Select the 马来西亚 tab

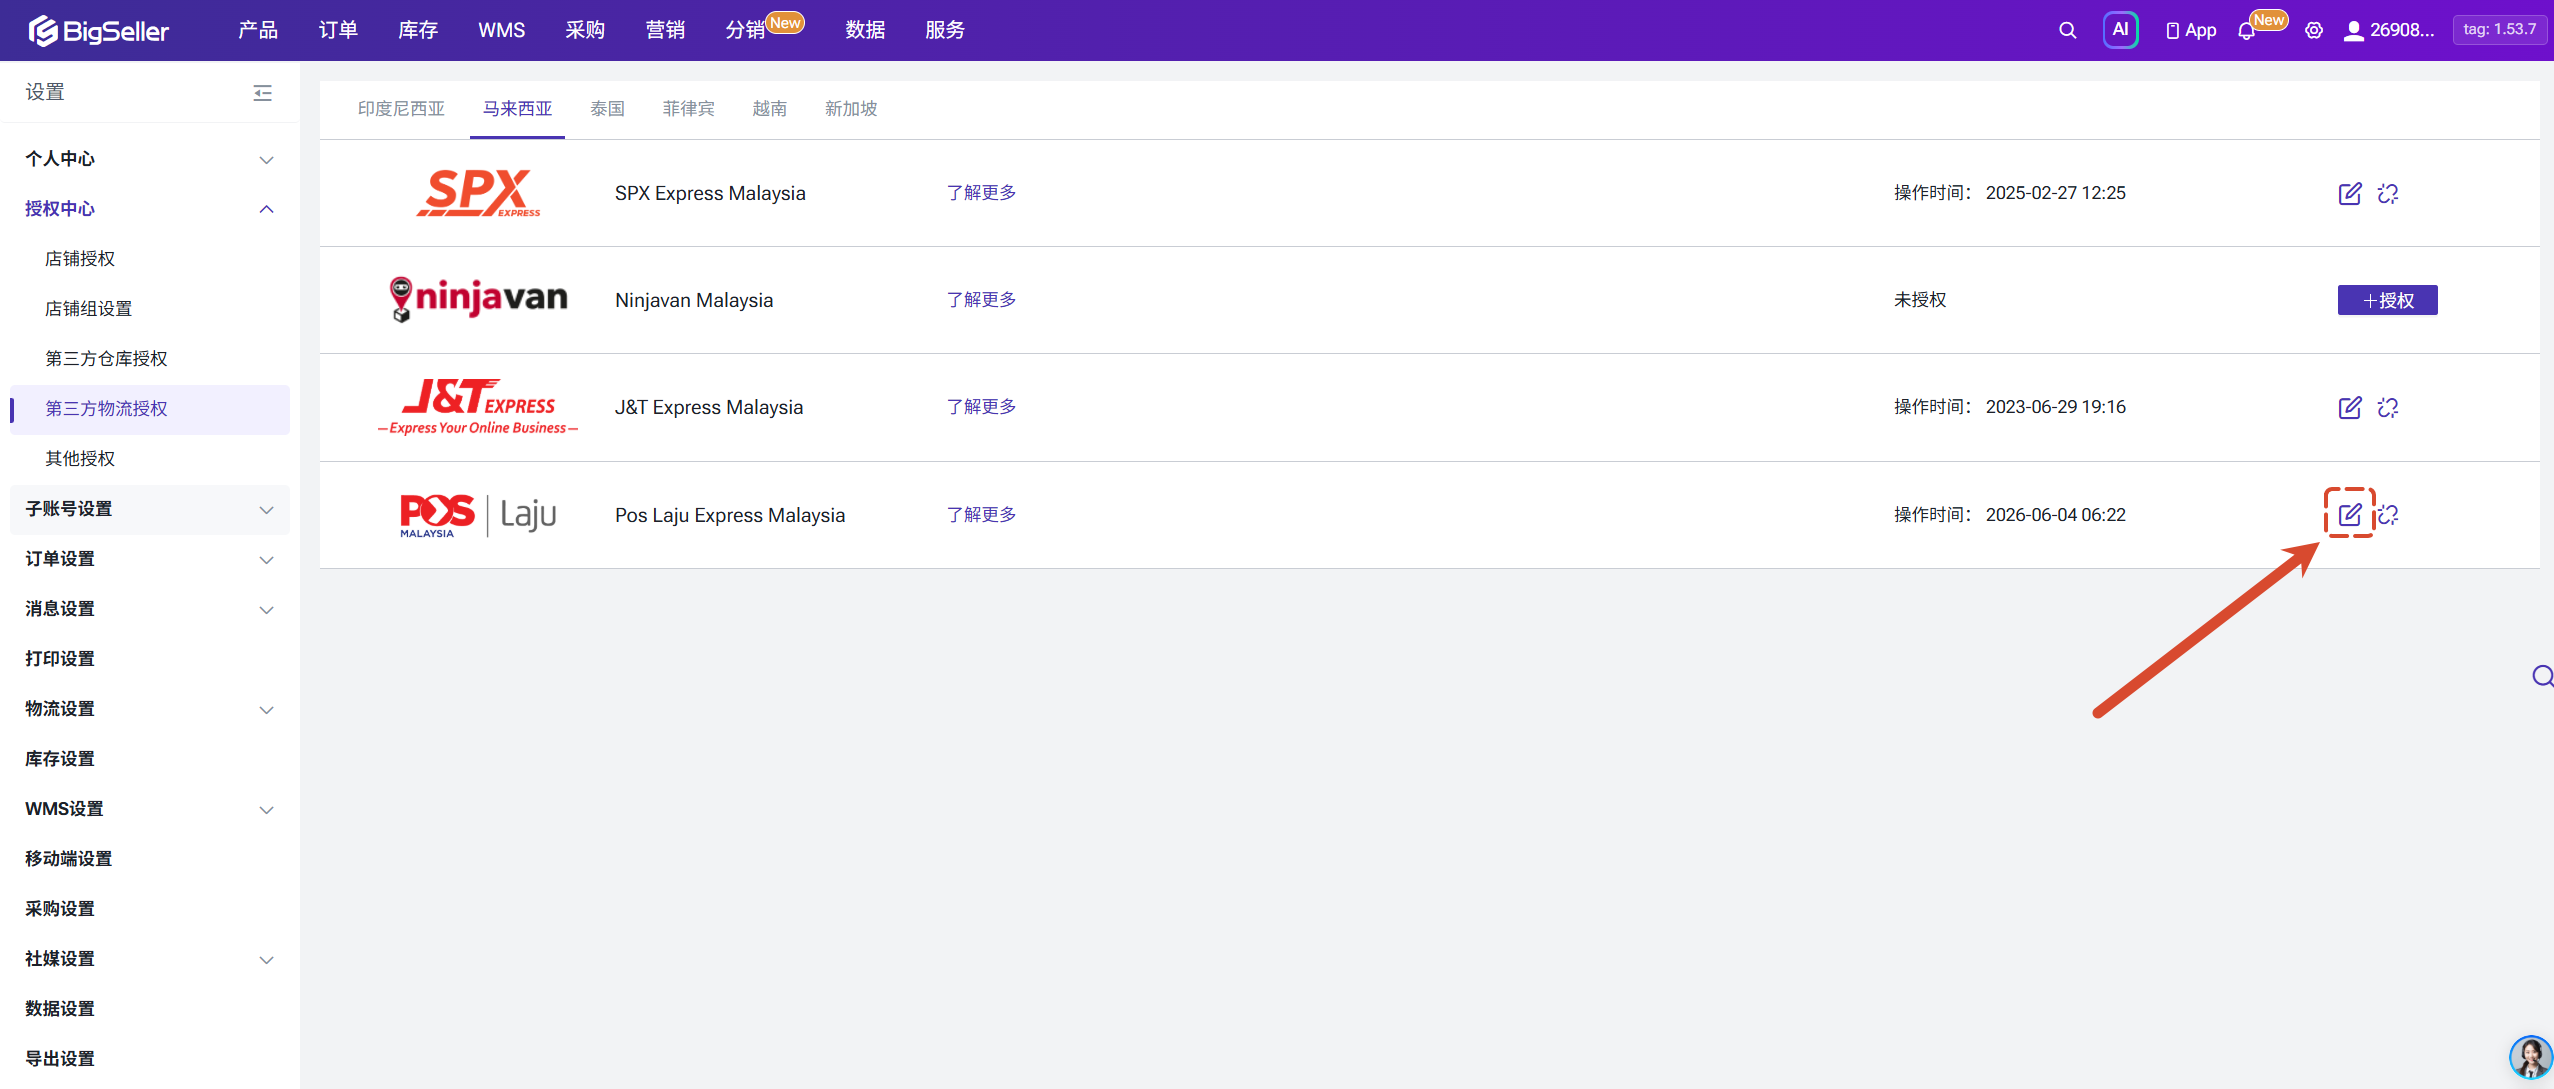[517, 108]
